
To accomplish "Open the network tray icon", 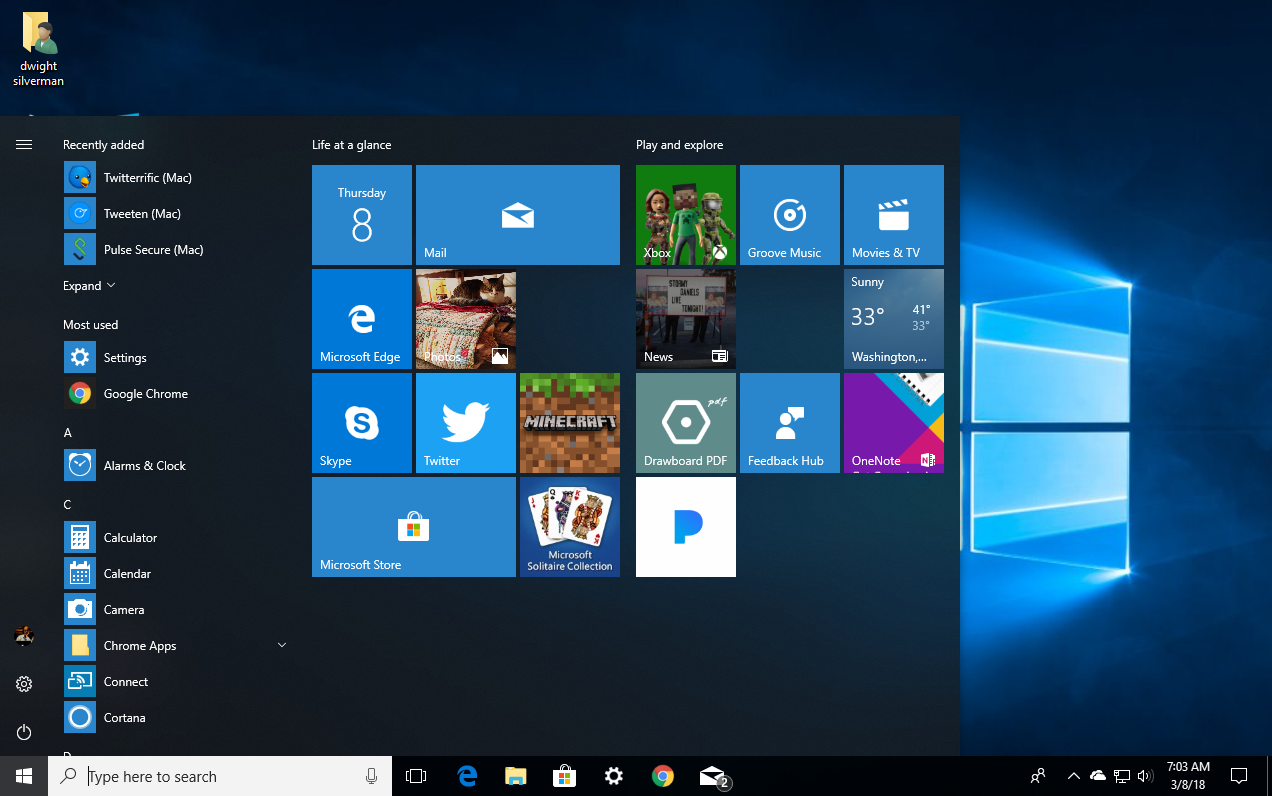I will click(1122, 776).
